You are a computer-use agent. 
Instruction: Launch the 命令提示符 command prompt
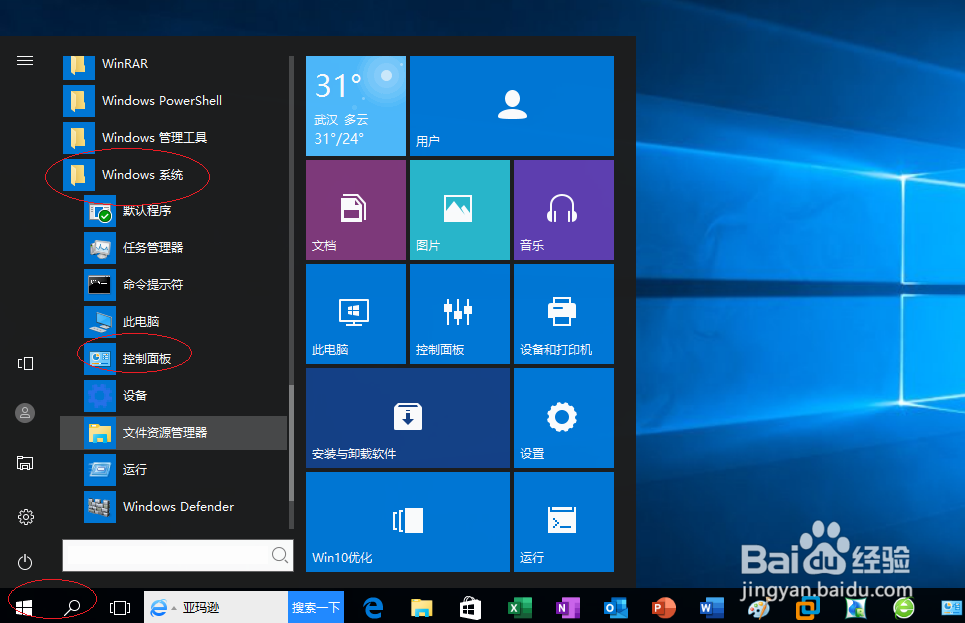point(150,284)
